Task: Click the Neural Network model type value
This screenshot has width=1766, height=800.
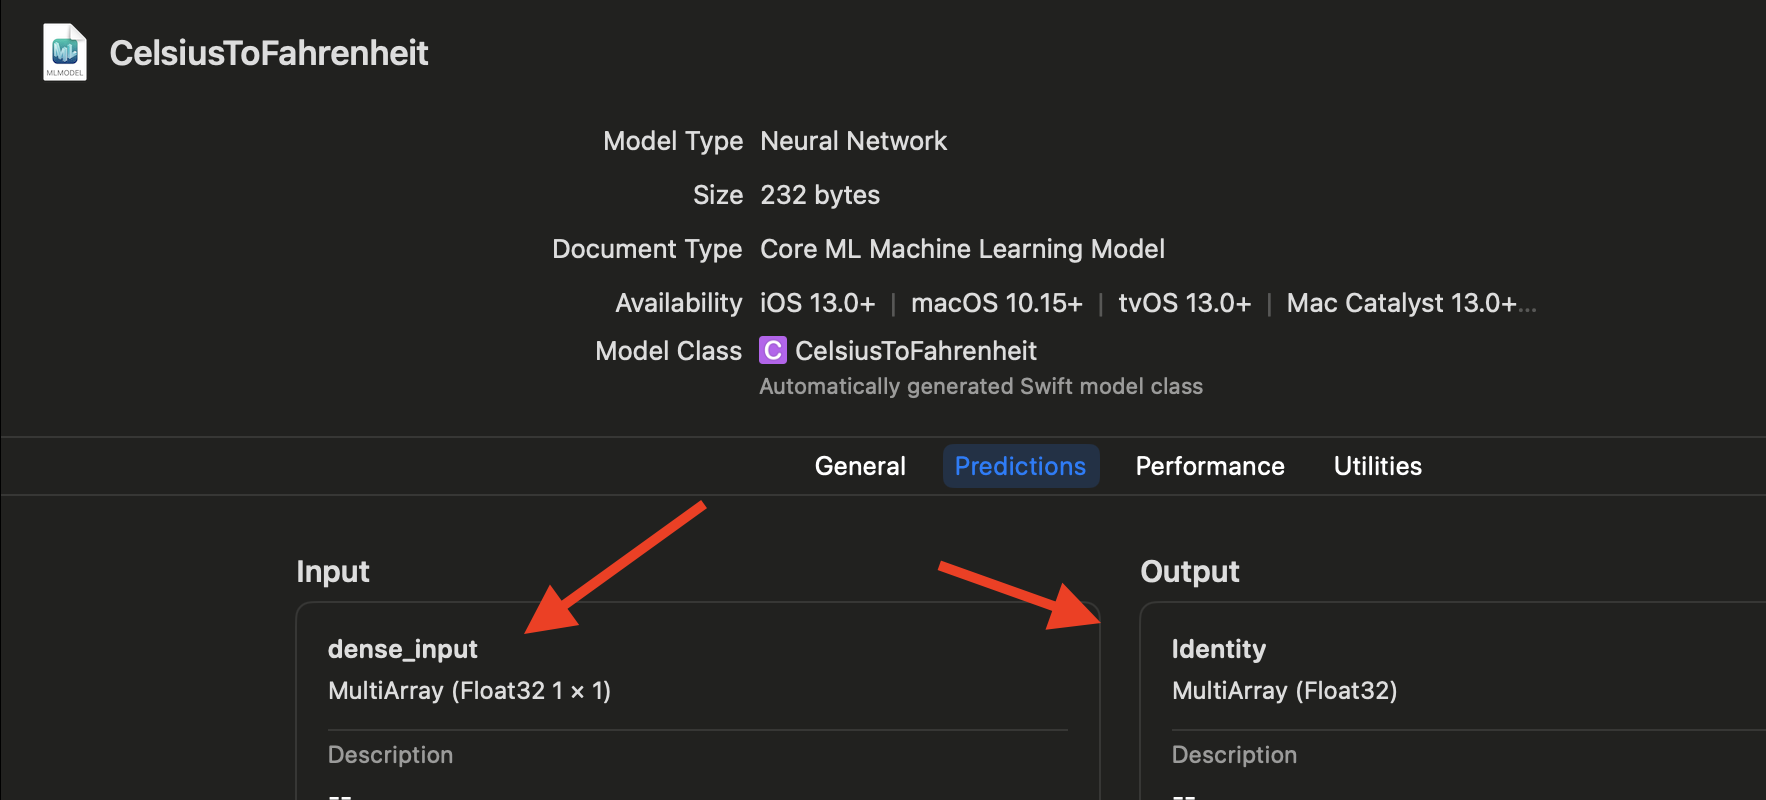Action: tap(853, 141)
